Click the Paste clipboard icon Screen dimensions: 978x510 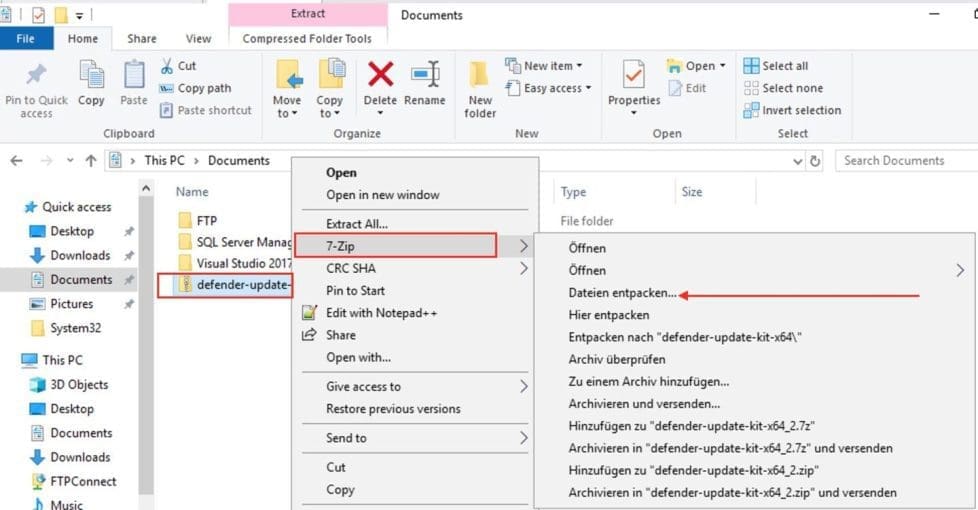(134, 76)
